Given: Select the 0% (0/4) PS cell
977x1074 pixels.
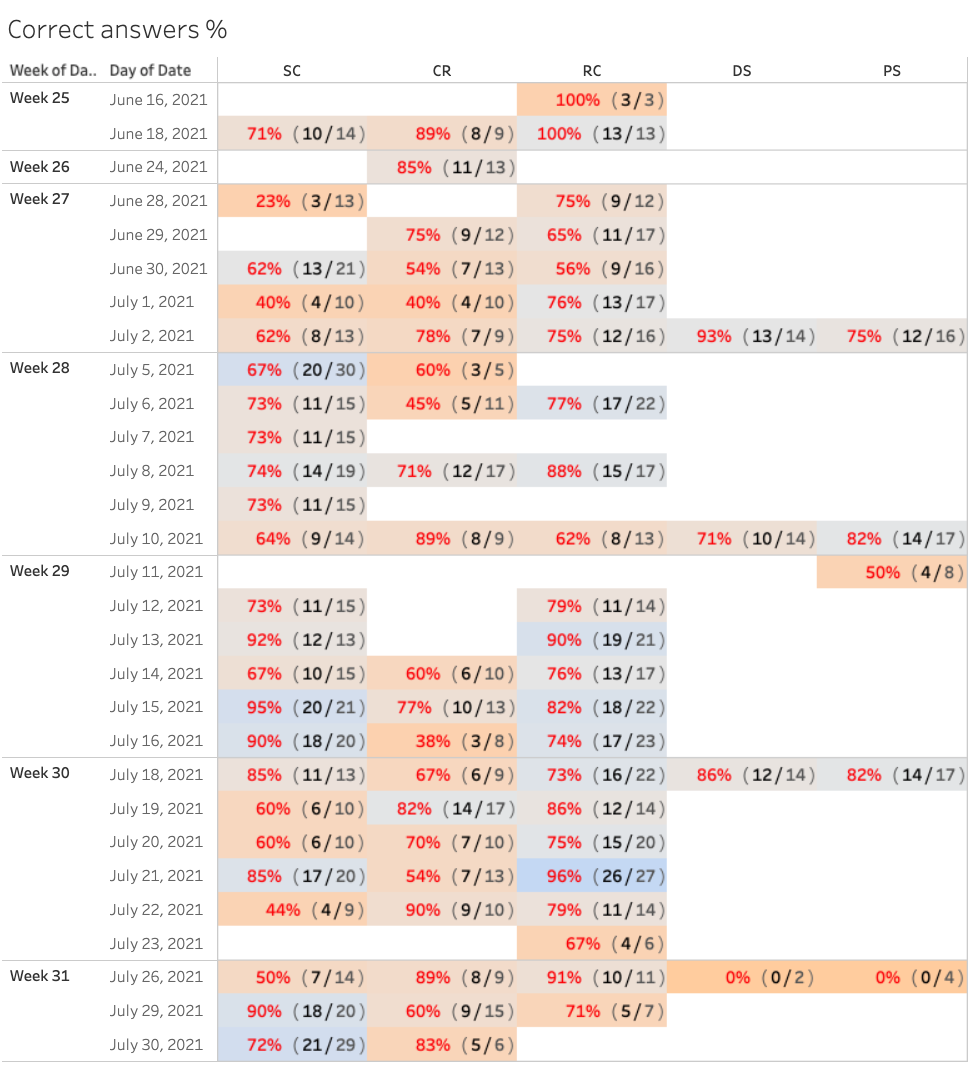Looking at the screenshot, I should tap(892, 977).
